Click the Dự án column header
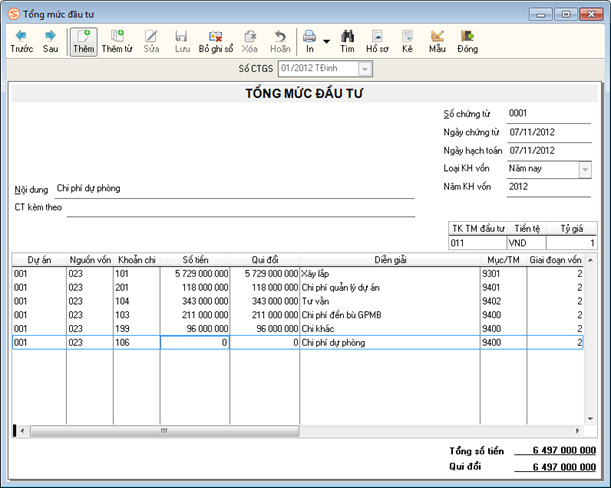The image size is (611, 488). pos(39,260)
